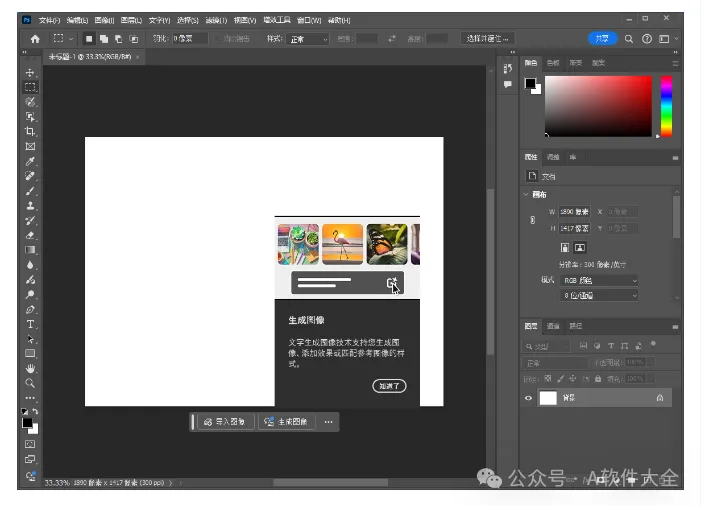
Task: Click the 导入图像 import image button
Action: [x=225, y=422]
